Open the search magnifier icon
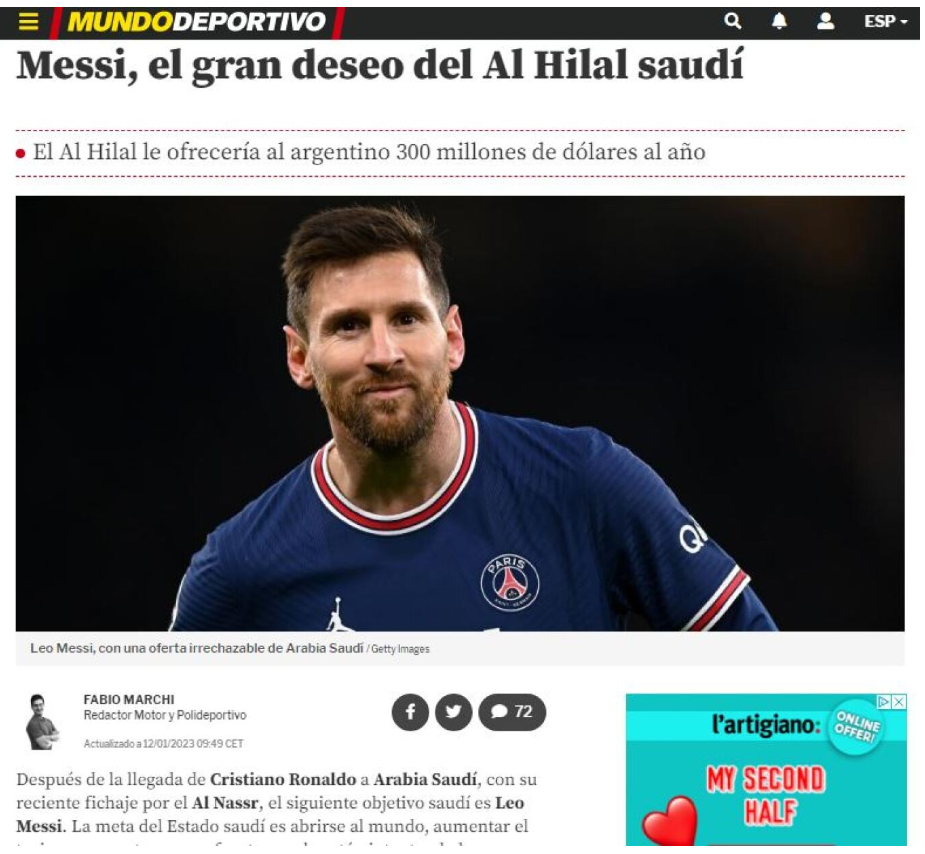This screenshot has height=854, width=925. [732, 21]
